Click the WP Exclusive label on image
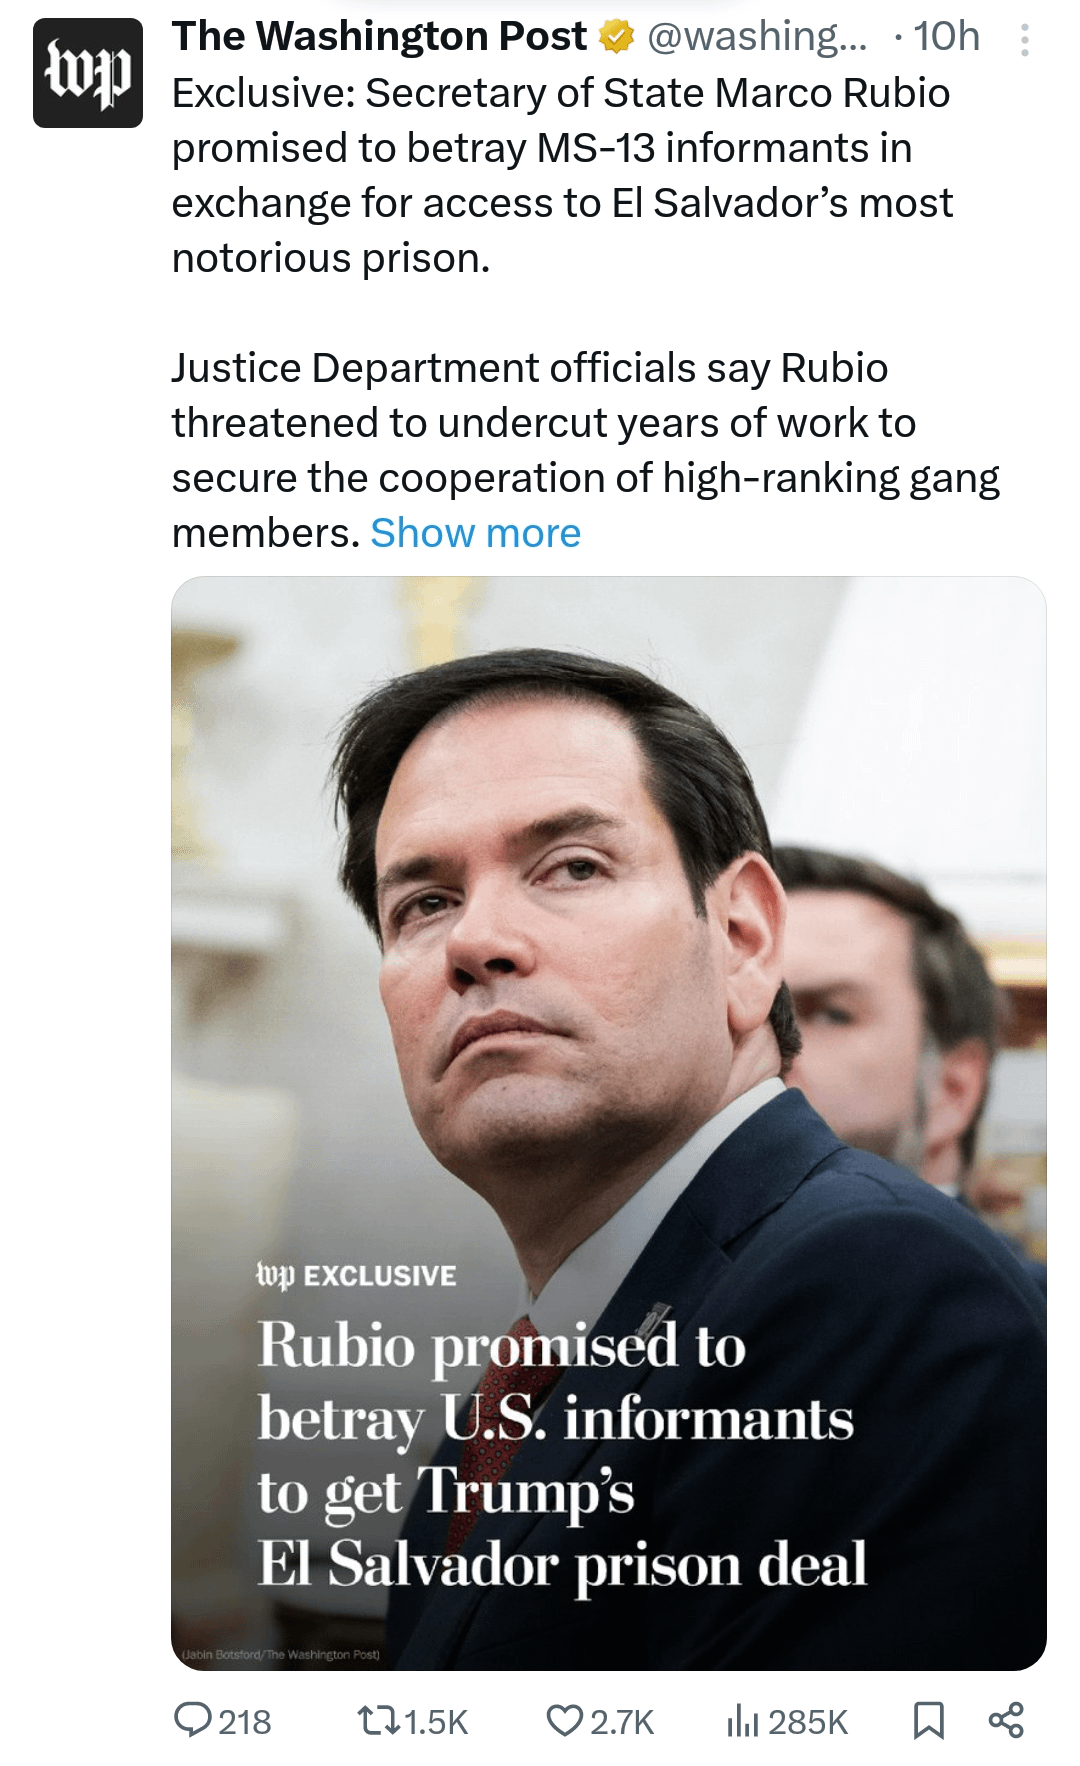Viewport: 1080px width, 1766px height. [356, 1275]
